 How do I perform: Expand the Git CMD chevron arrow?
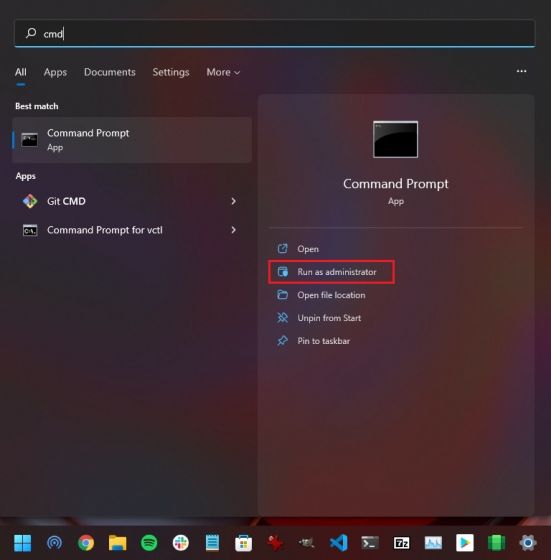(x=233, y=201)
